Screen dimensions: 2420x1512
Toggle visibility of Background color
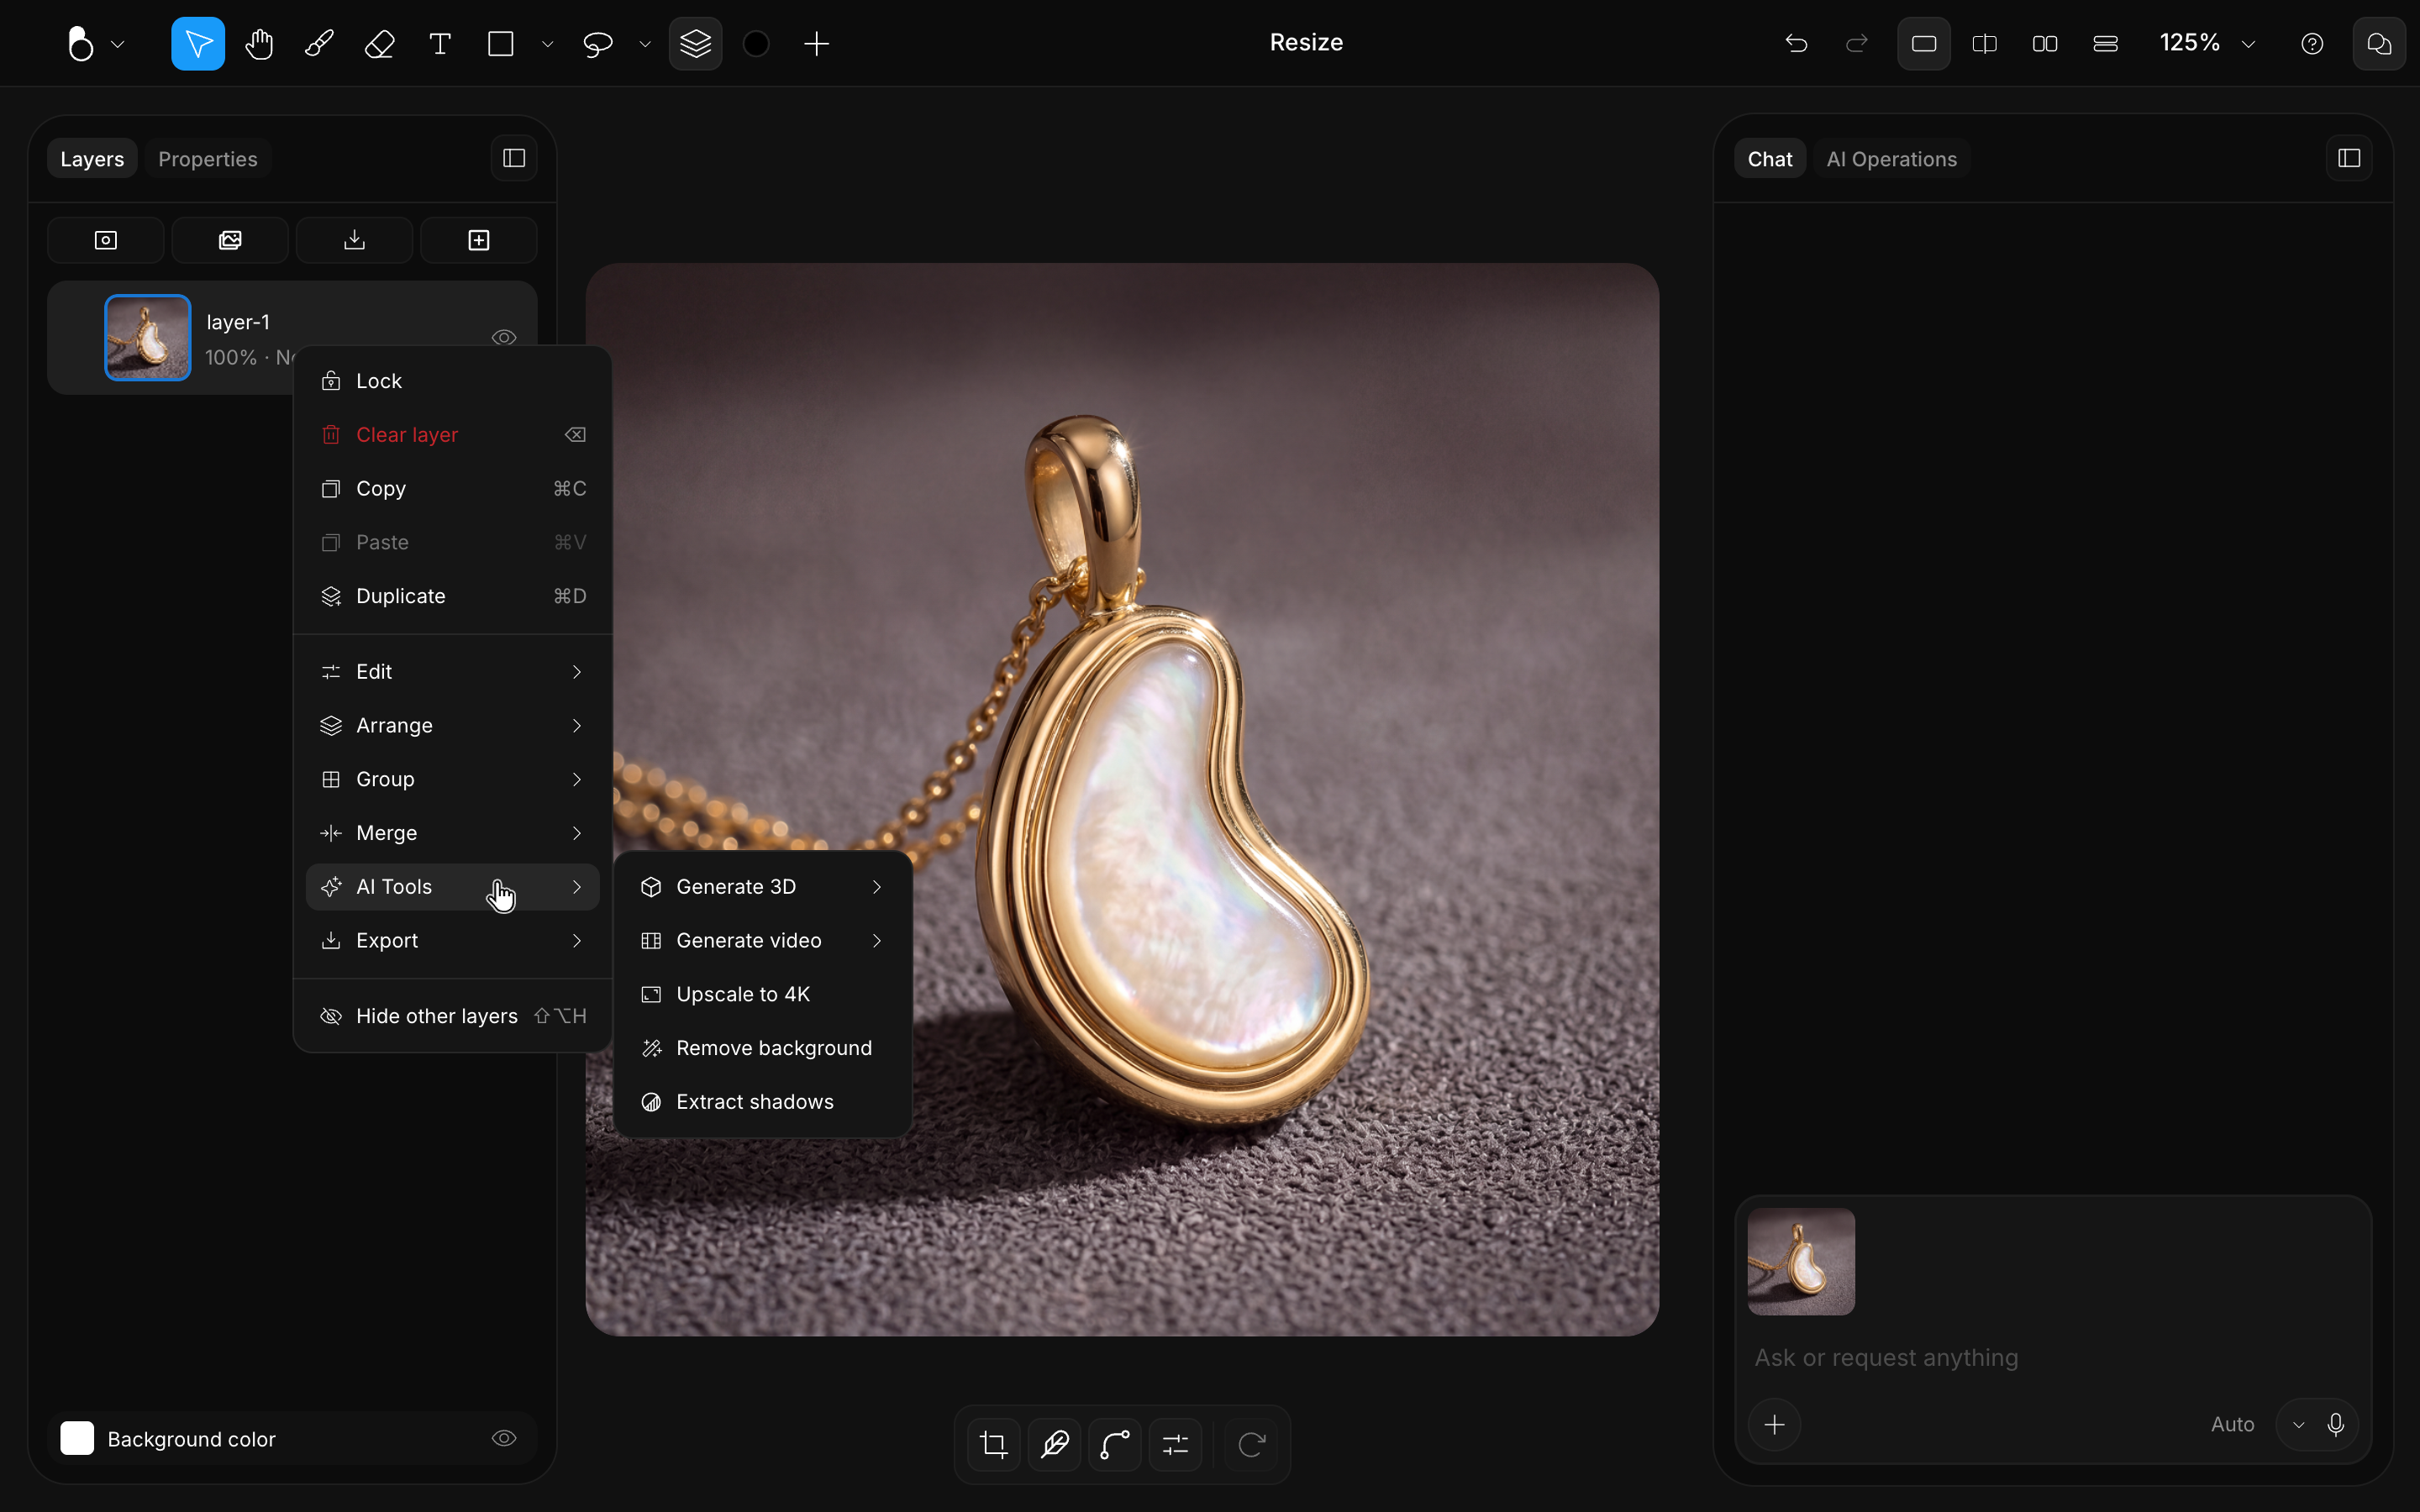pos(504,1438)
